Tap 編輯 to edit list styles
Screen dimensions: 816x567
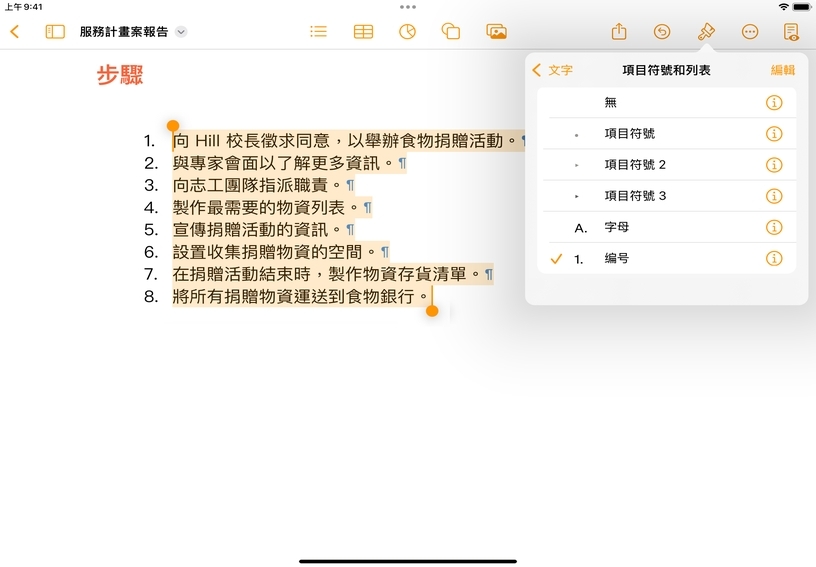tap(782, 71)
